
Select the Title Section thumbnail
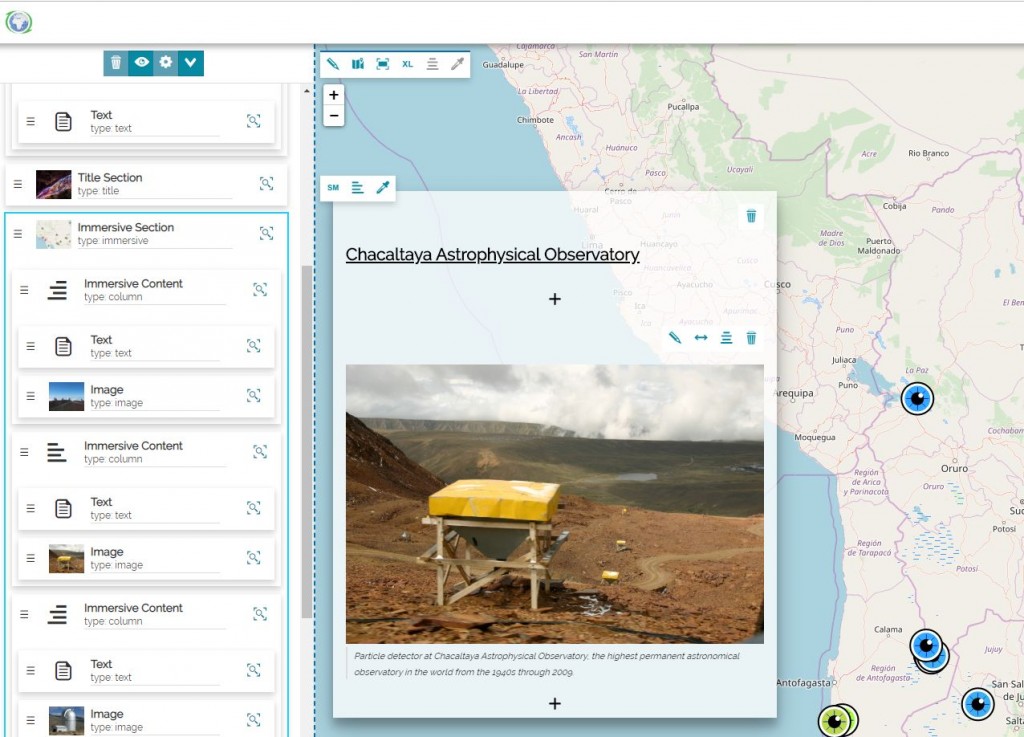point(54,184)
